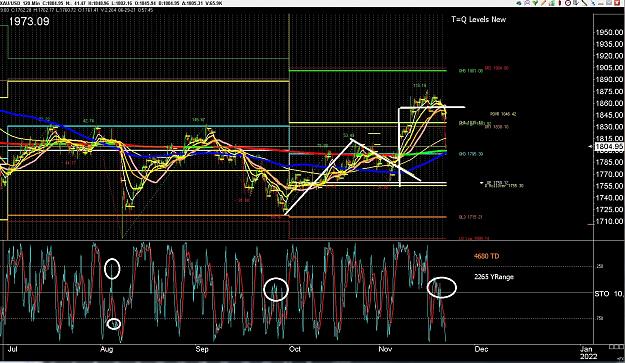The width and height of the screenshot is (625, 363).
Task: Click the round clock icon in top toolbar
Action: coord(568,3)
